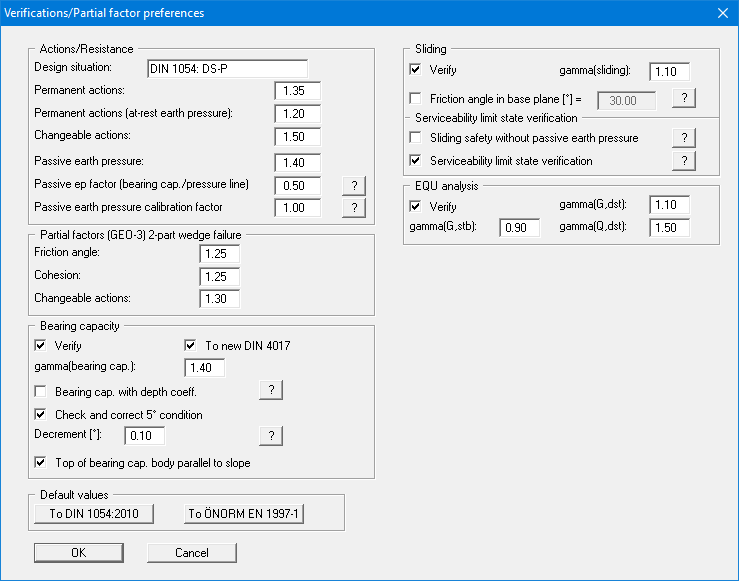Open help for serviceability limit state verification
Screen dimensions: 739x581
[682, 161]
